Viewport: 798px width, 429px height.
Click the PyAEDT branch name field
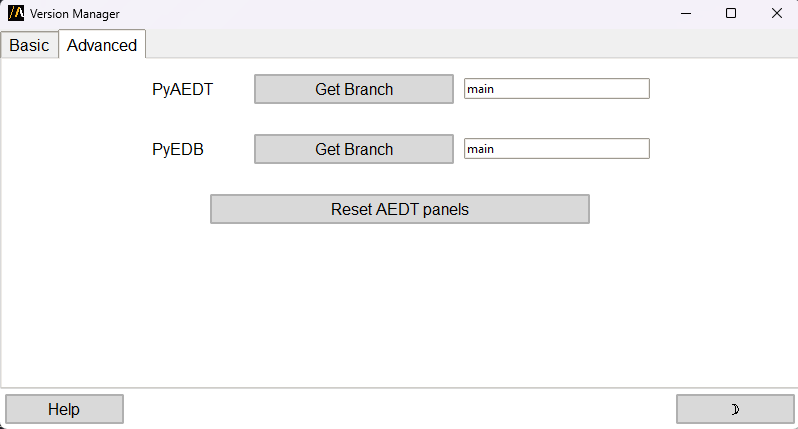556,89
